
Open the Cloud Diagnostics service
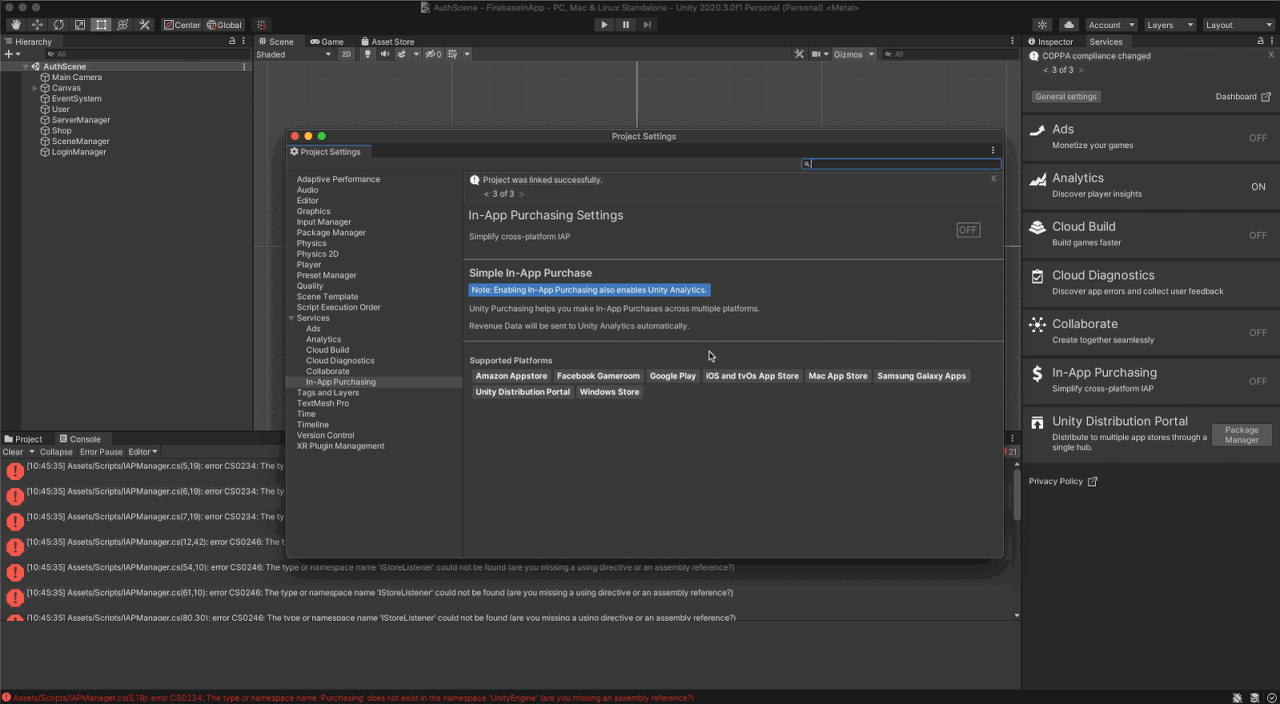click(x=1150, y=283)
